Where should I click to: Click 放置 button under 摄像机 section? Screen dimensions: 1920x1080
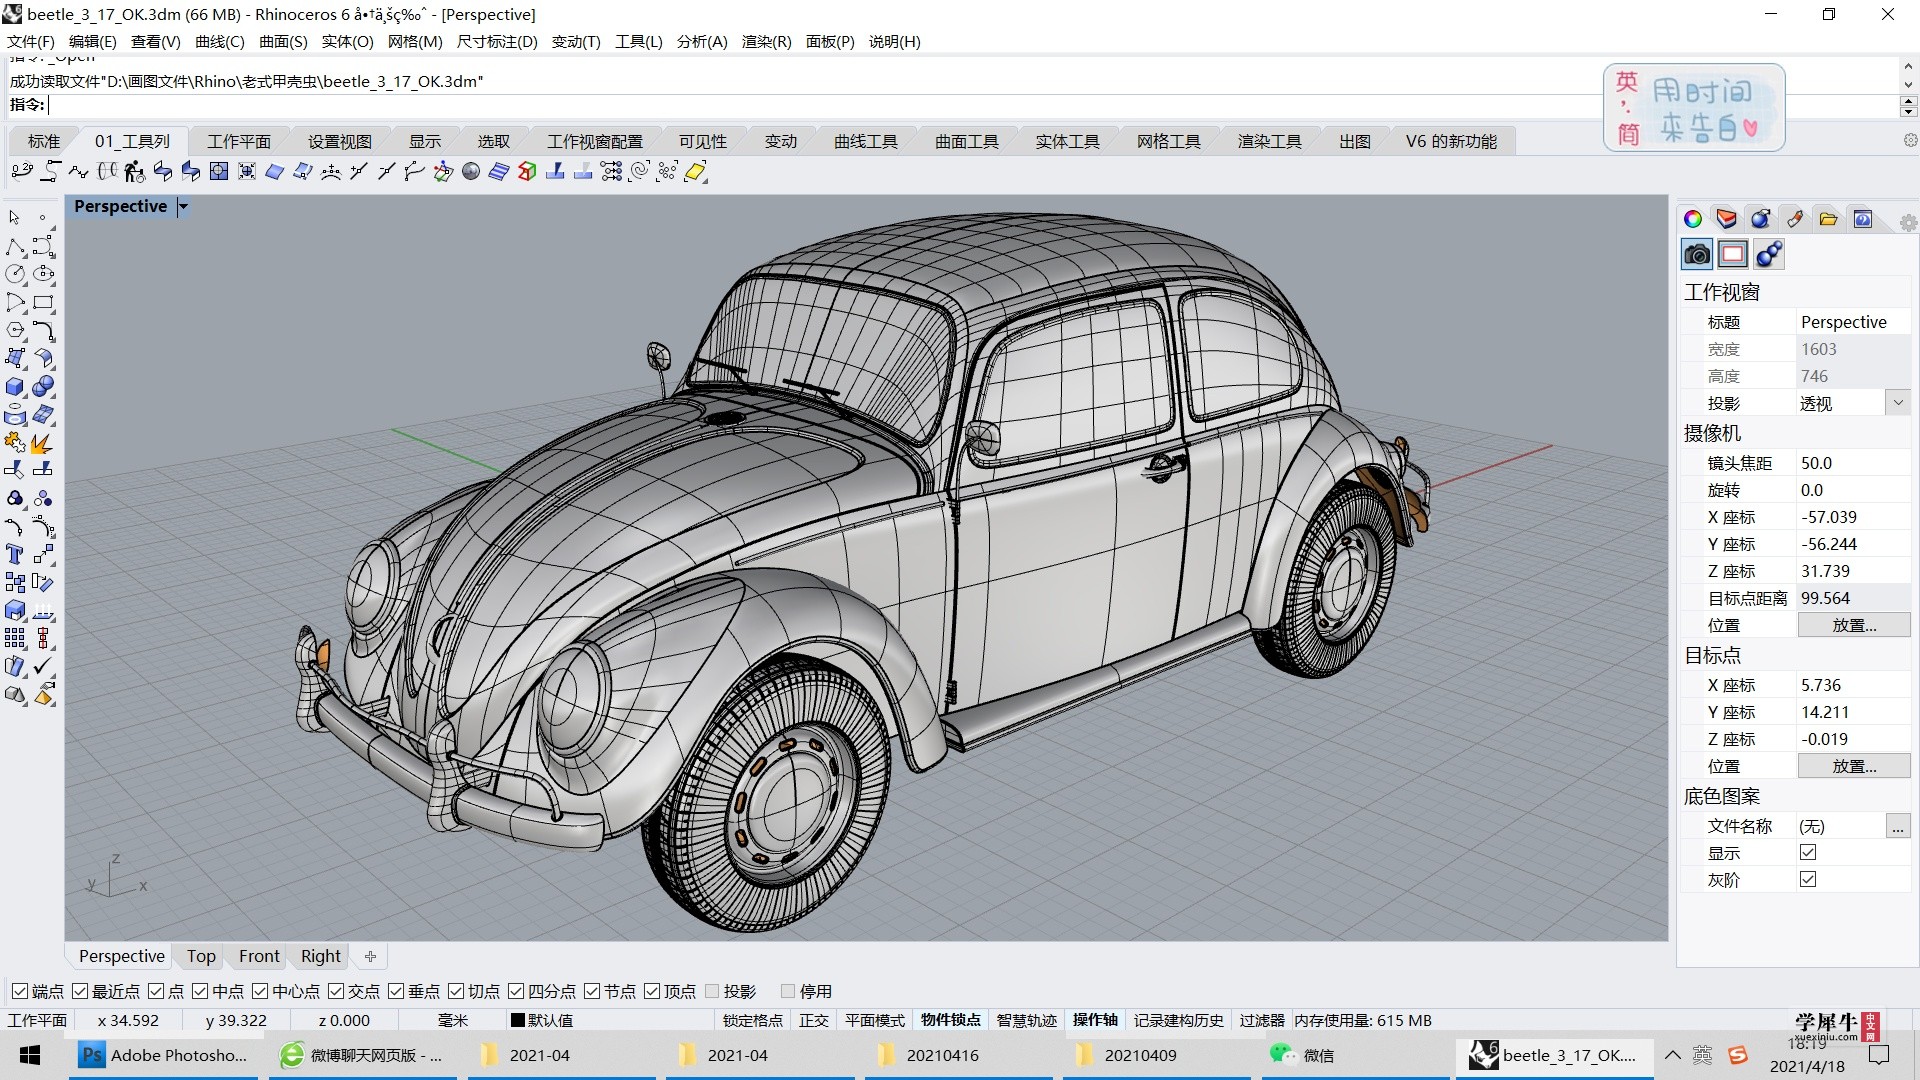point(1854,625)
